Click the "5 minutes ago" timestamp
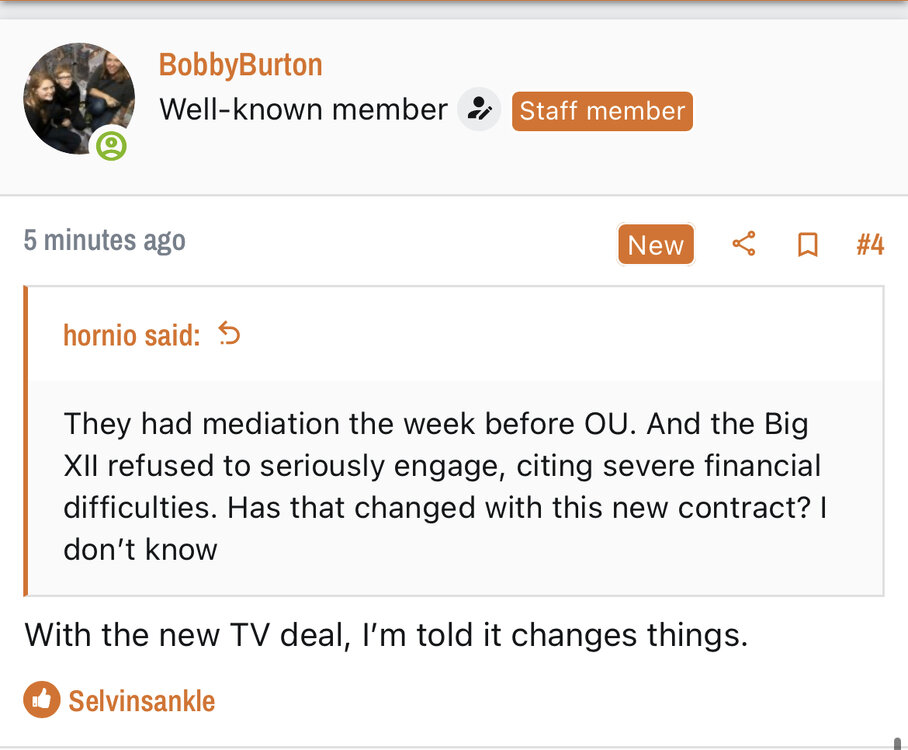 [104, 240]
